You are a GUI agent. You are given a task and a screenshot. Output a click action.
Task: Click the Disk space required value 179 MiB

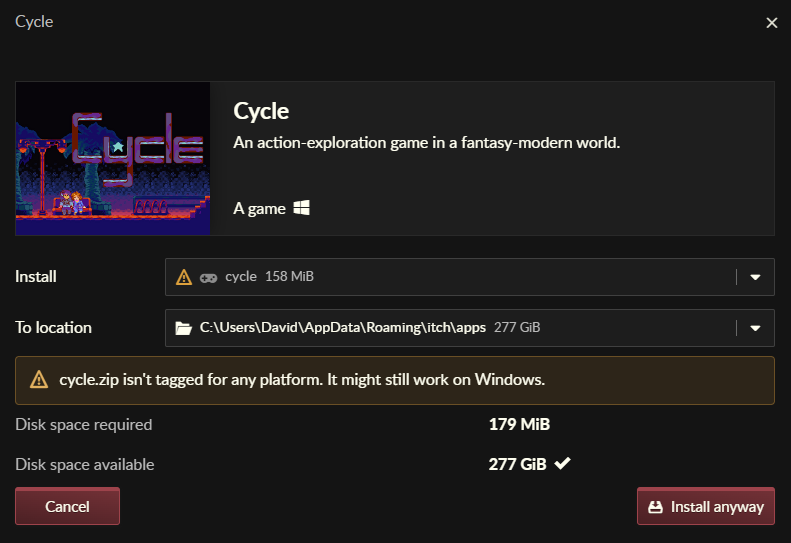tap(519, 424)
